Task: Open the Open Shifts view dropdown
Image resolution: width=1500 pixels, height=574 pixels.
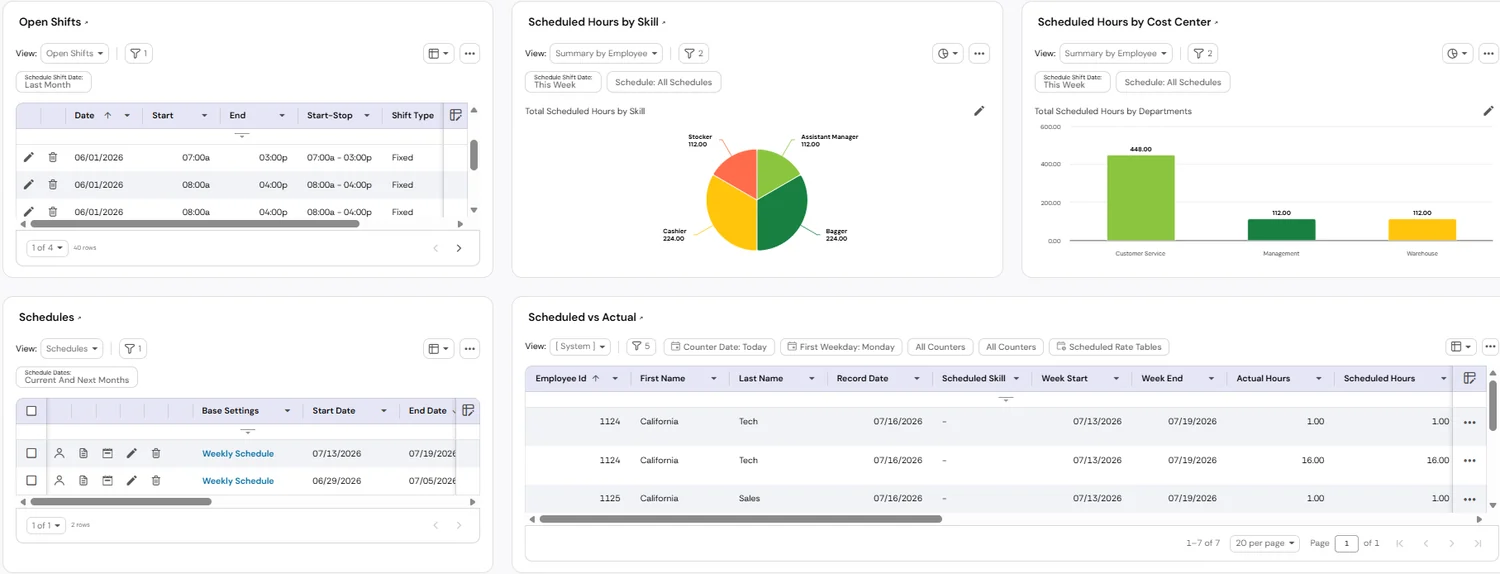Action: point(75,54)
